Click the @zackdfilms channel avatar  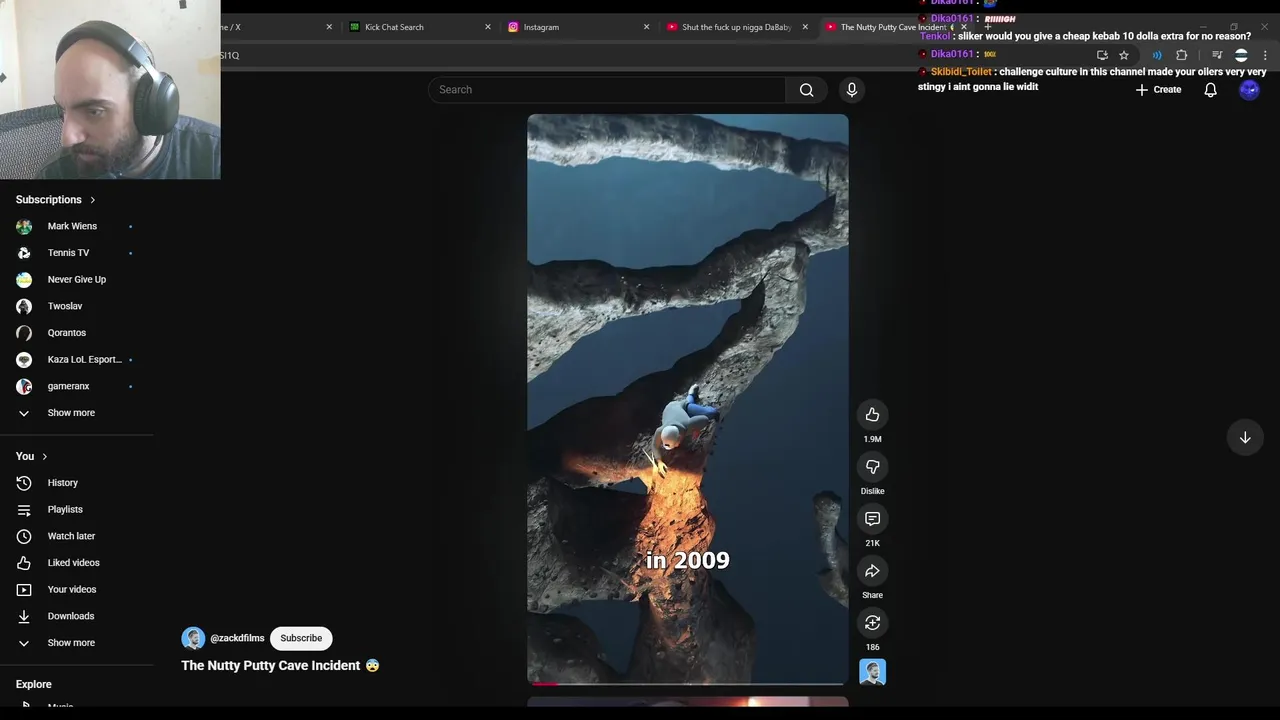193,638
